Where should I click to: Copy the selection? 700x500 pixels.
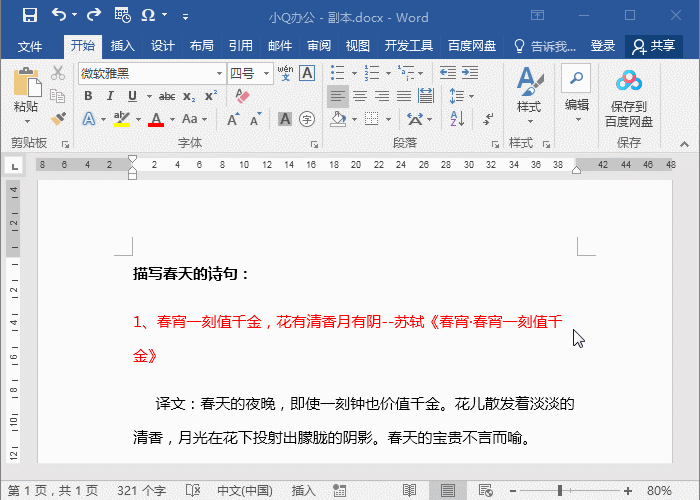tap(58, 96)
